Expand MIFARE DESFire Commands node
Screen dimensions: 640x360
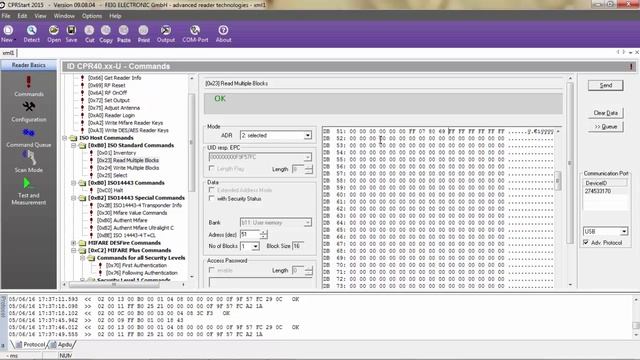[x=73, y=243]
